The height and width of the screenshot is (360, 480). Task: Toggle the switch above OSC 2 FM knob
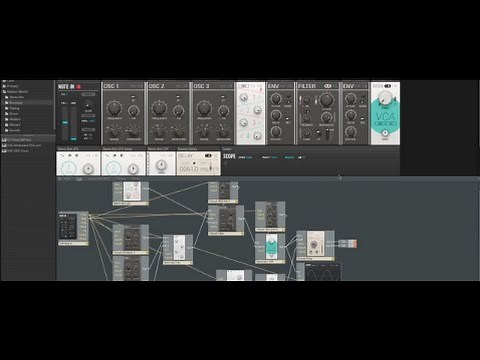[x=178, y=97]
